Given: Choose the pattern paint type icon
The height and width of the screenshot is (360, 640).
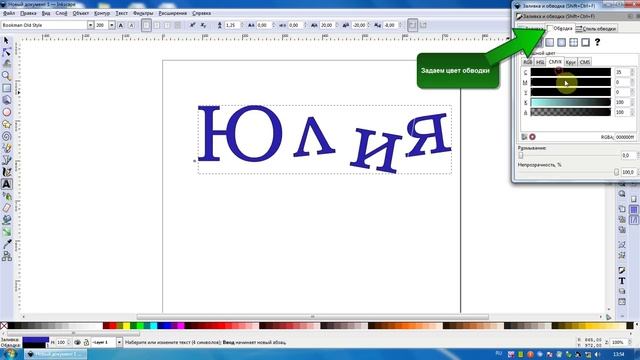Looking at the screenshot, I should click(x=573, y=42).
